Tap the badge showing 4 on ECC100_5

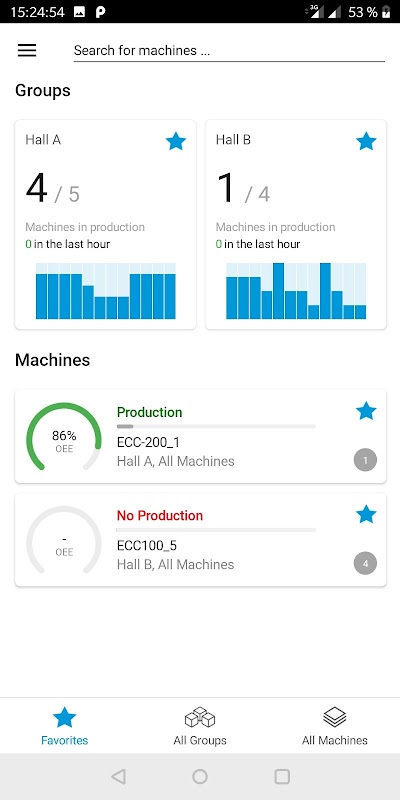point(365,564)
